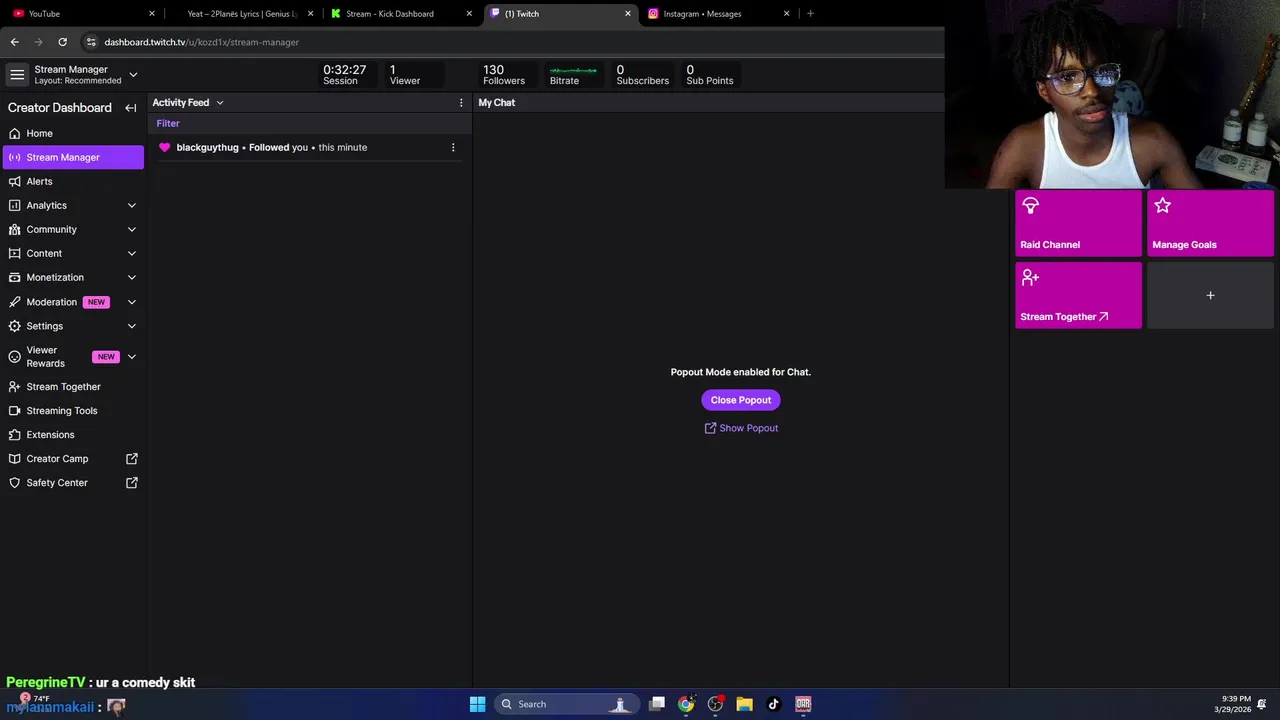Open Activity Feed three-dot options

tap(461, 103)
